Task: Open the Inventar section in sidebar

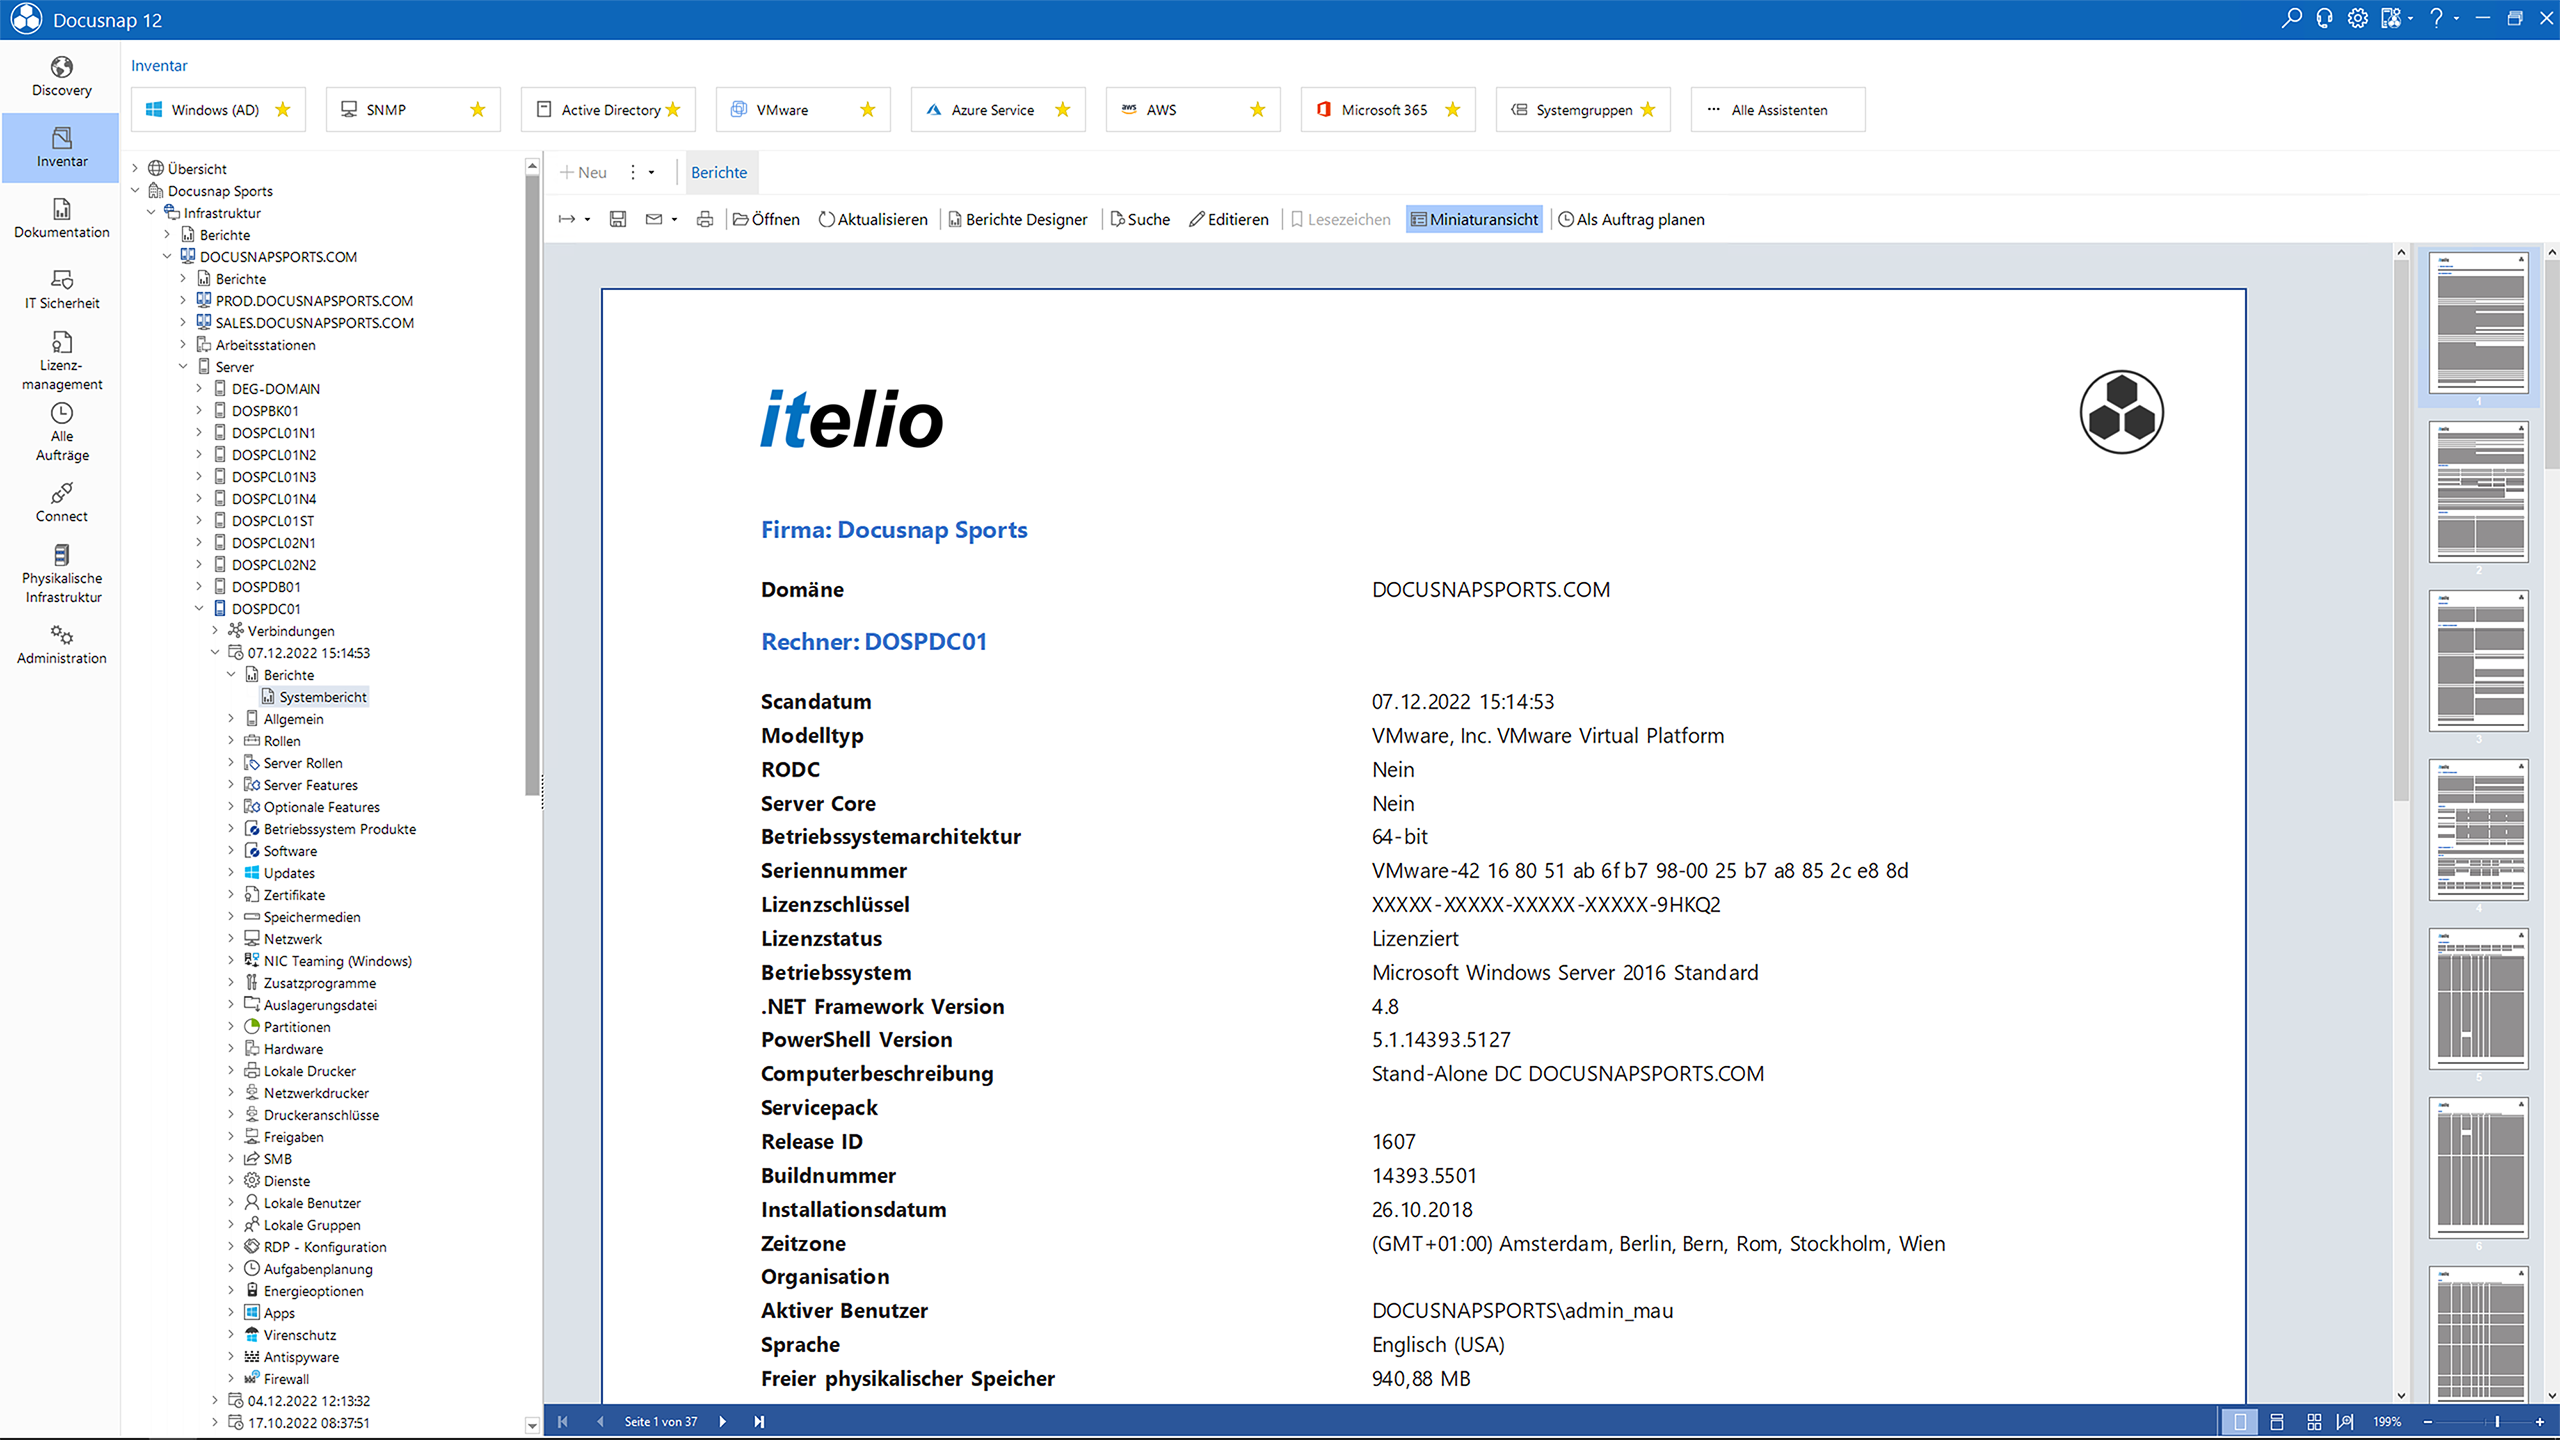Action: click(61, 147)
